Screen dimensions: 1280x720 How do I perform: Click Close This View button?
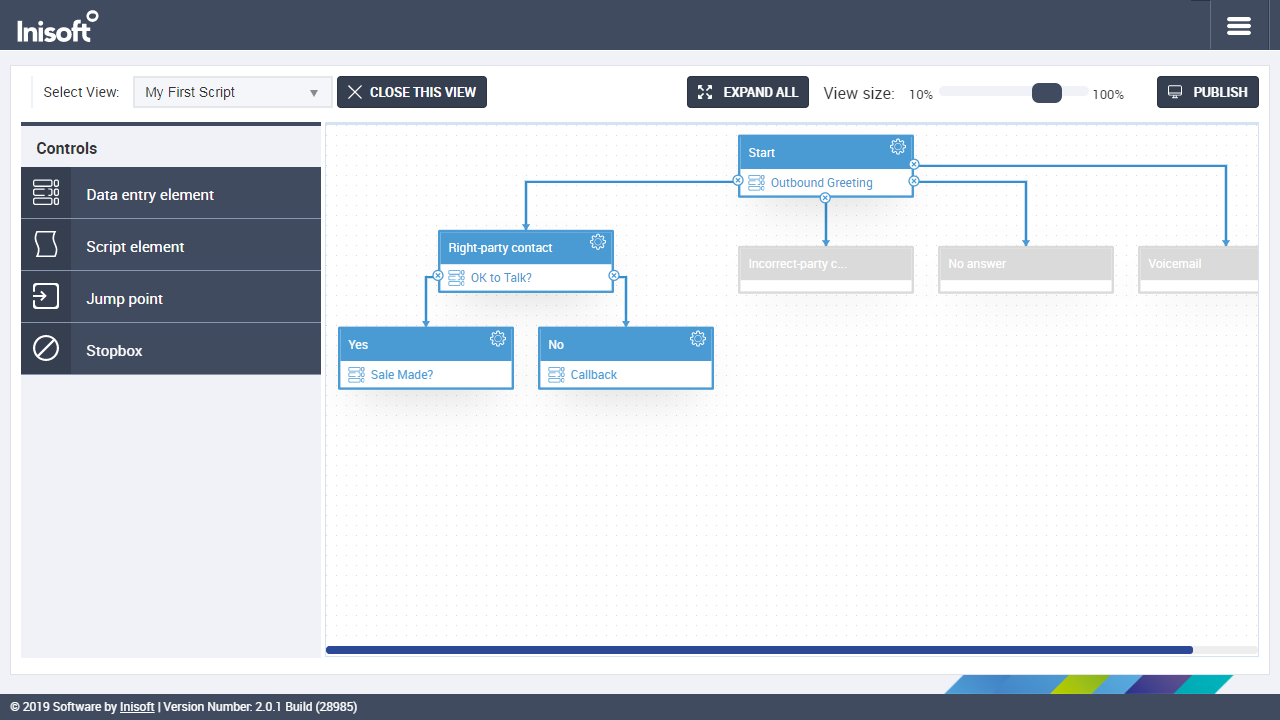pyautogui.click(x=412, y=92)
